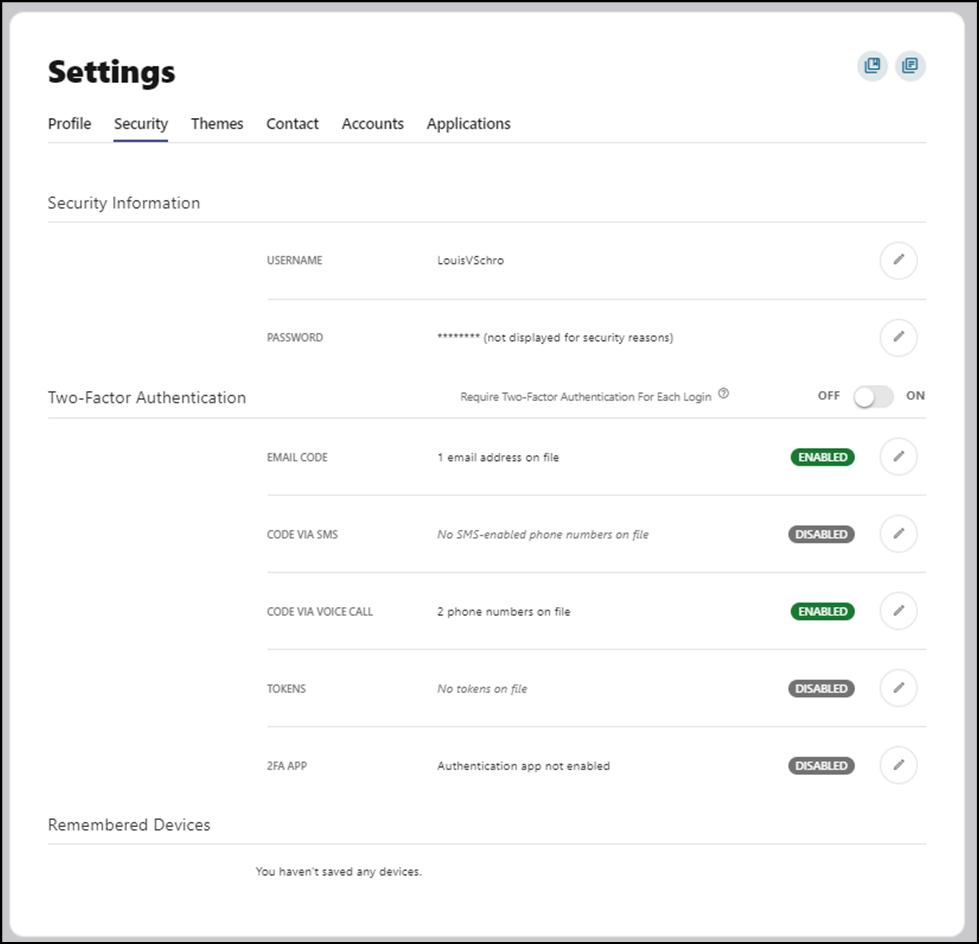Screen dimensions: 979x944
Task: Click the first top-right header icon
Action: click(x=872, y=66)
